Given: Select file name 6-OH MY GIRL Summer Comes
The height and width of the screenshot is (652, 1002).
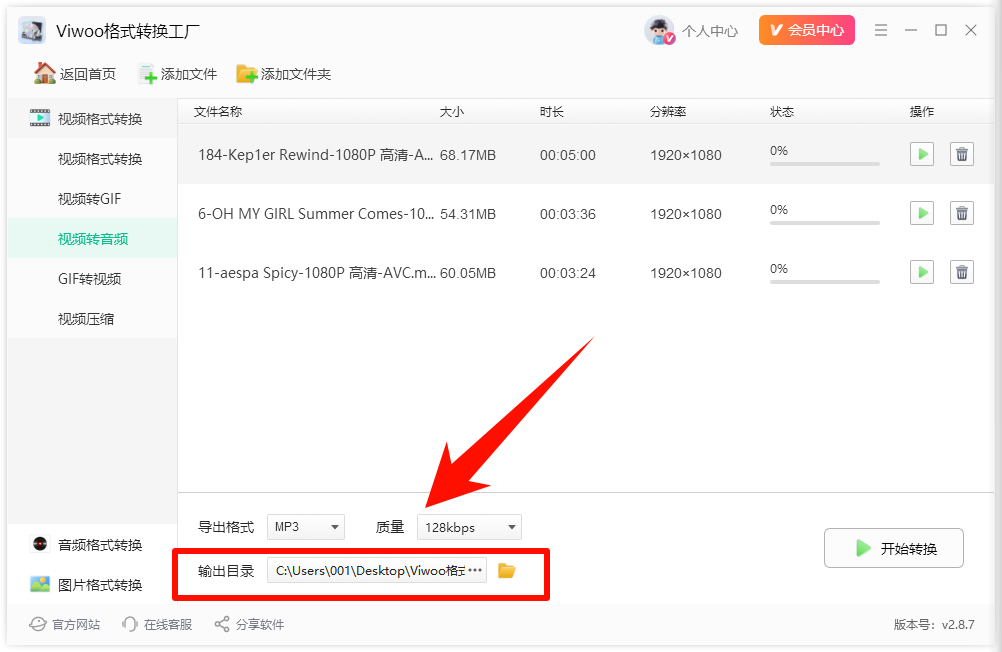Looking at the screenshot, I should tap(316, 213).
